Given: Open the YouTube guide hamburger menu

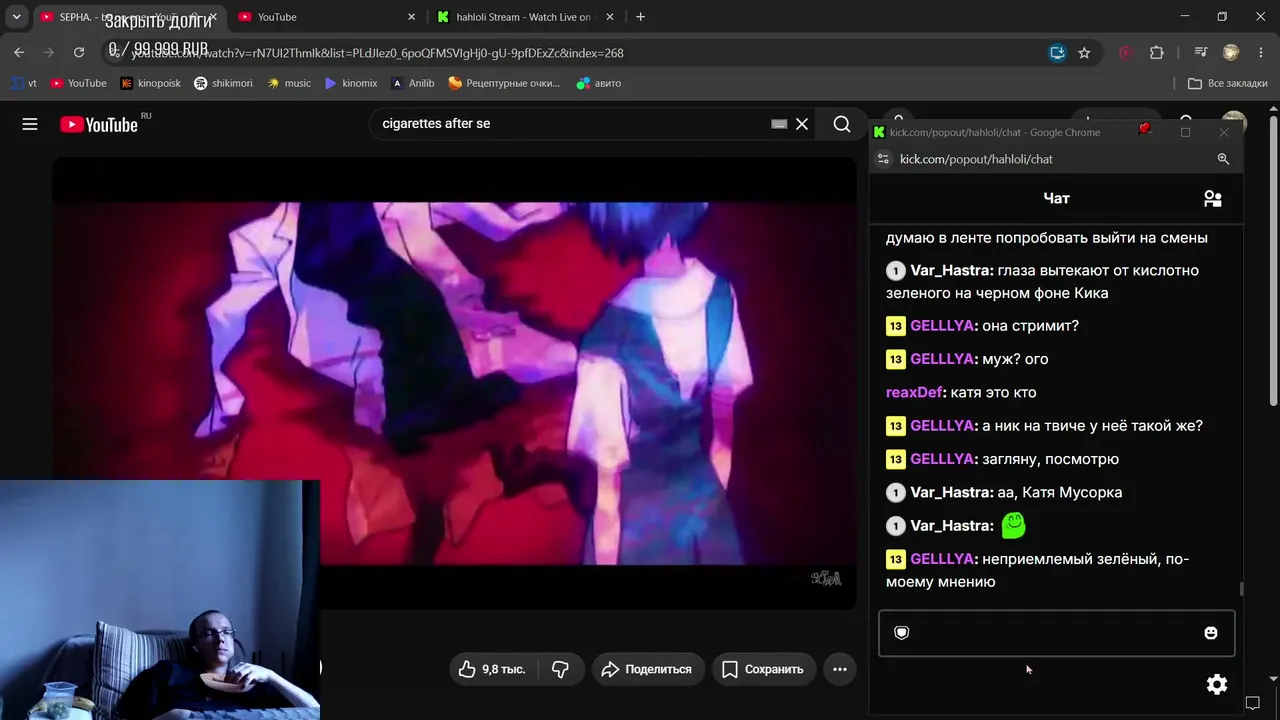Looking at the screenshot, I should point(30,124).
